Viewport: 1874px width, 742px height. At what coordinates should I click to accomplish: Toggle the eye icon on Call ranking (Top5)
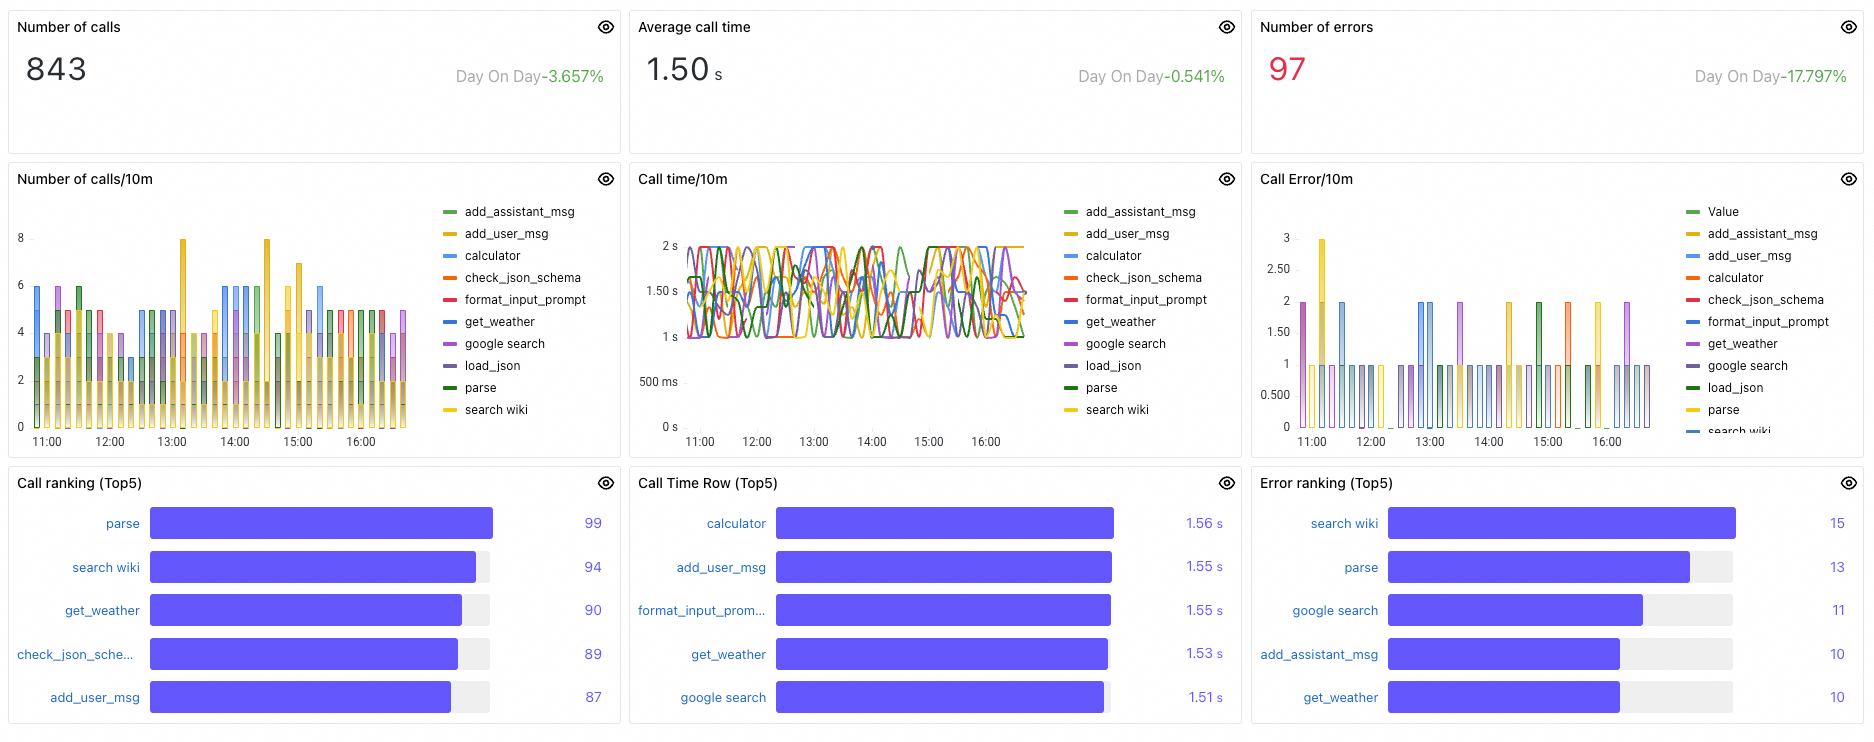click(x=606, y=483)
